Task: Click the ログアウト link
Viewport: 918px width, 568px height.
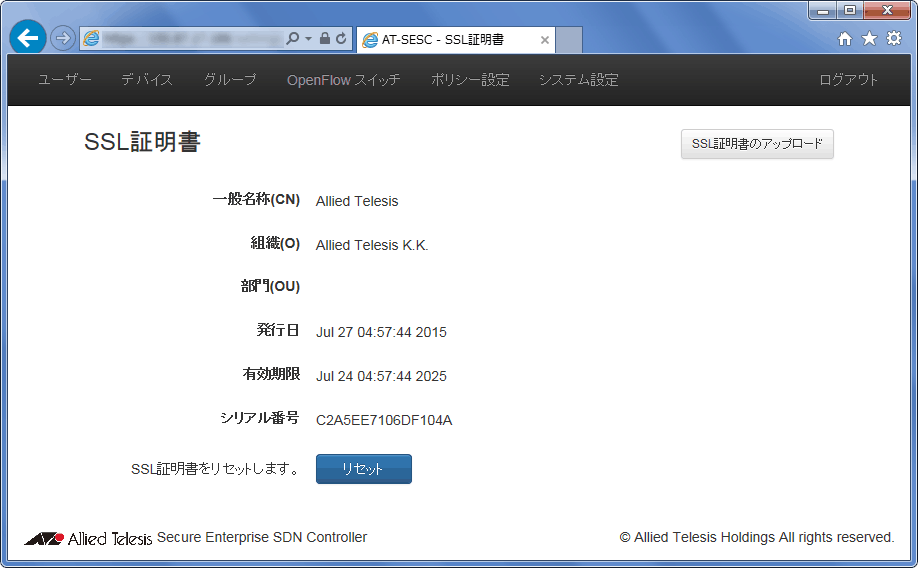Action: click(x=848, y=80)
